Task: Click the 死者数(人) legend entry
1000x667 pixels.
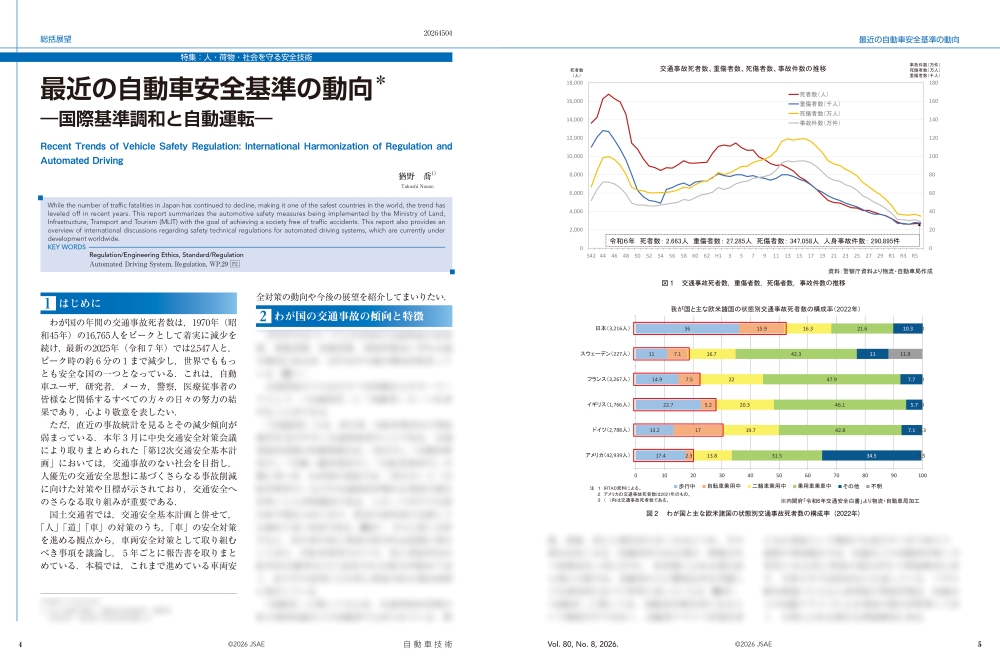Action: 809,94
